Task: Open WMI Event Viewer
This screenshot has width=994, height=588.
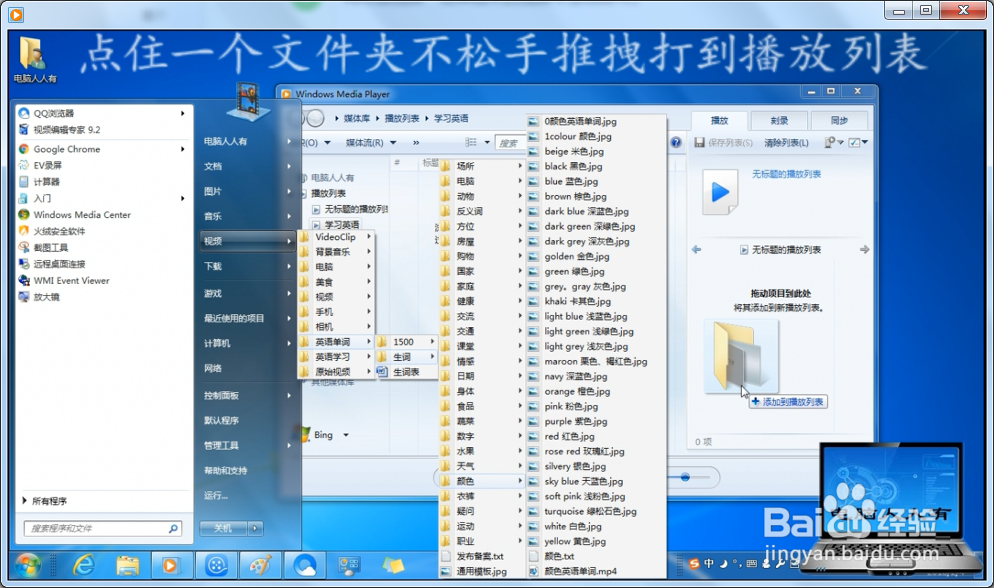Action: [x=71, y=281]
